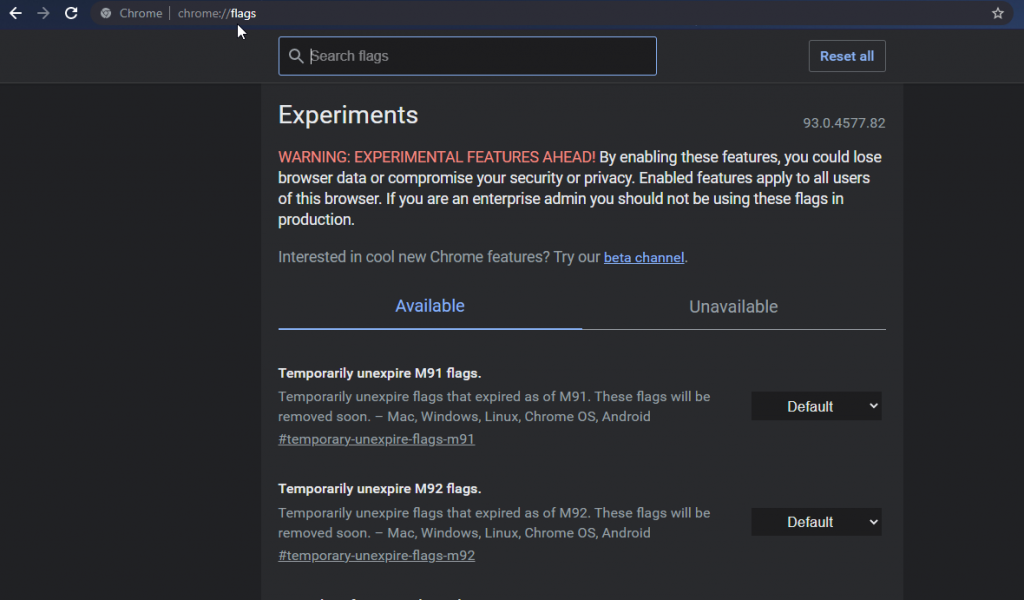
Task: Click the 'Temporarily unexpire M92 flags.' title
Action: pos(379,489)
